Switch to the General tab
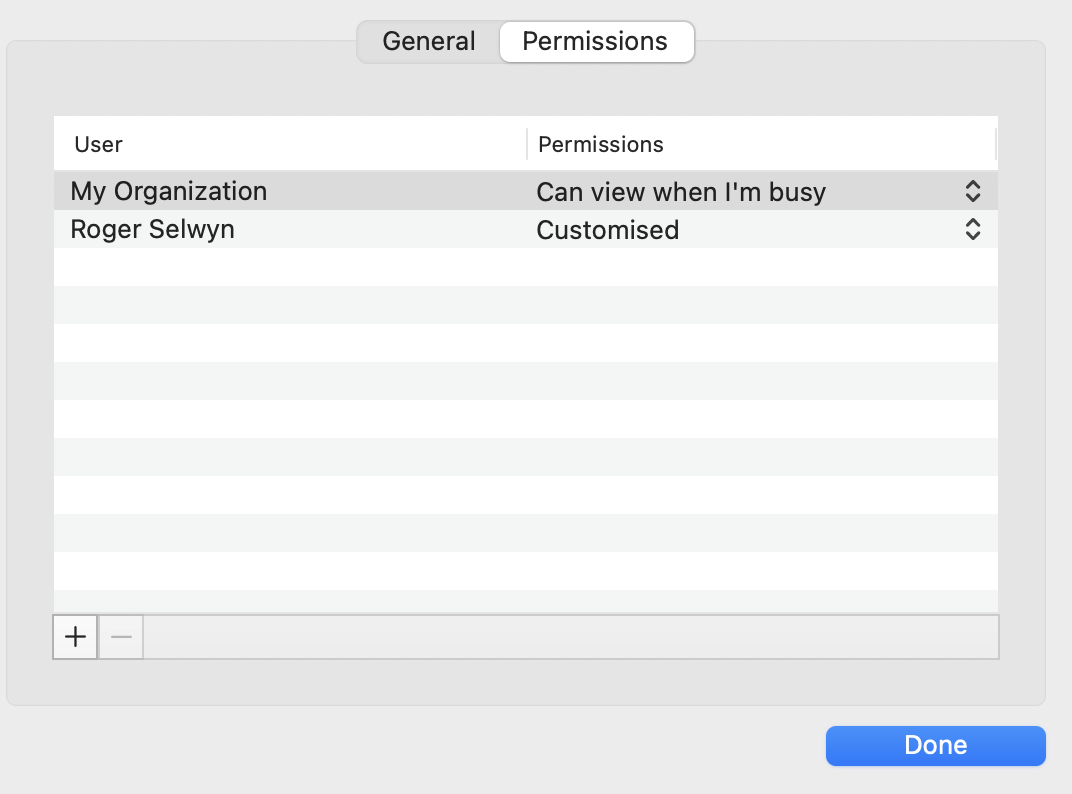The width and height of the screenshot is (1072, 794). coord(429,42)
